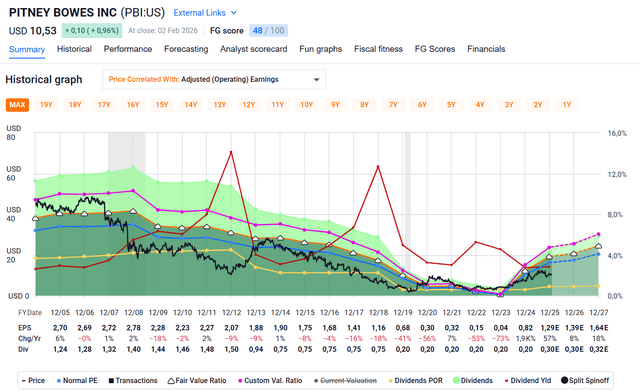The image size is (640, 392).
Task: Select the 9Y time range
Action: (x=336, y=105)
